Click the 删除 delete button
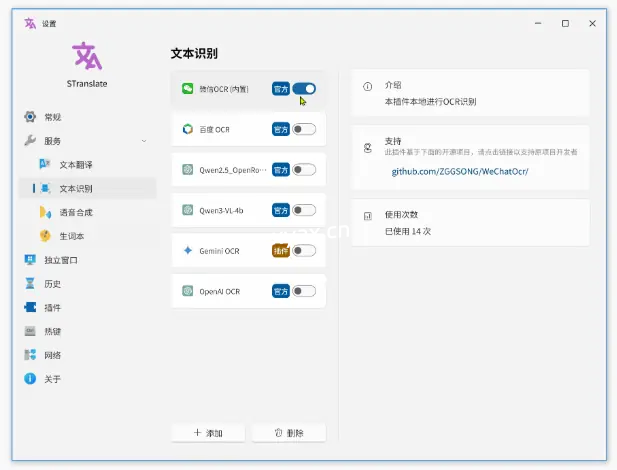Viewport: 617px width, 470px height. point(289,433)
